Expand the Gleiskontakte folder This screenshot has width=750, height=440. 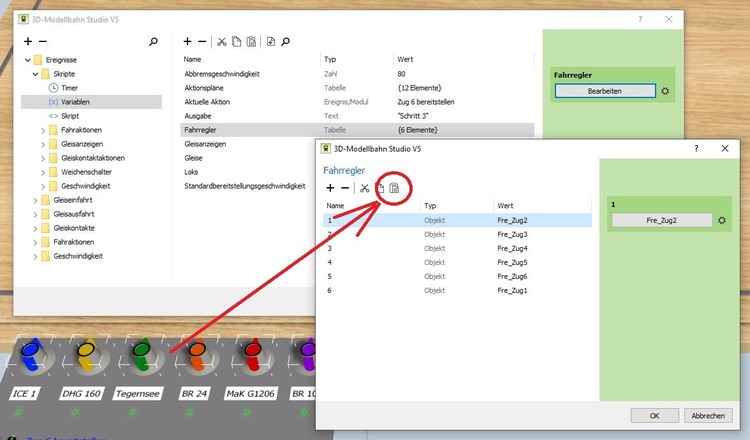point(35,228)
